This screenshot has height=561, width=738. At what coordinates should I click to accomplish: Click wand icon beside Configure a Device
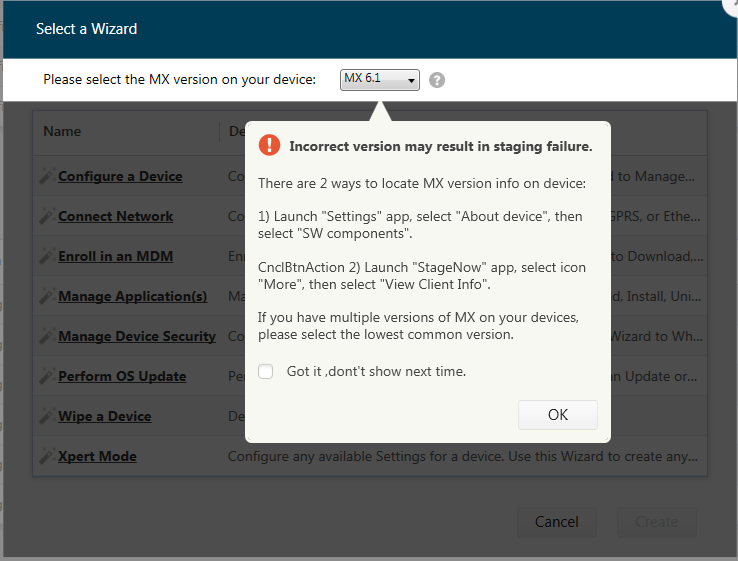[47, 176]
